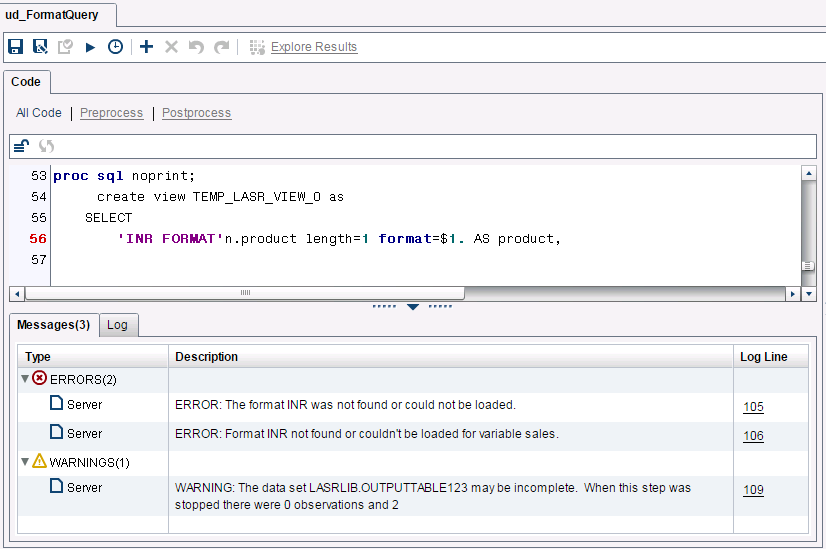Select the Messages(3) tab
826x549 pixels.
53,325
